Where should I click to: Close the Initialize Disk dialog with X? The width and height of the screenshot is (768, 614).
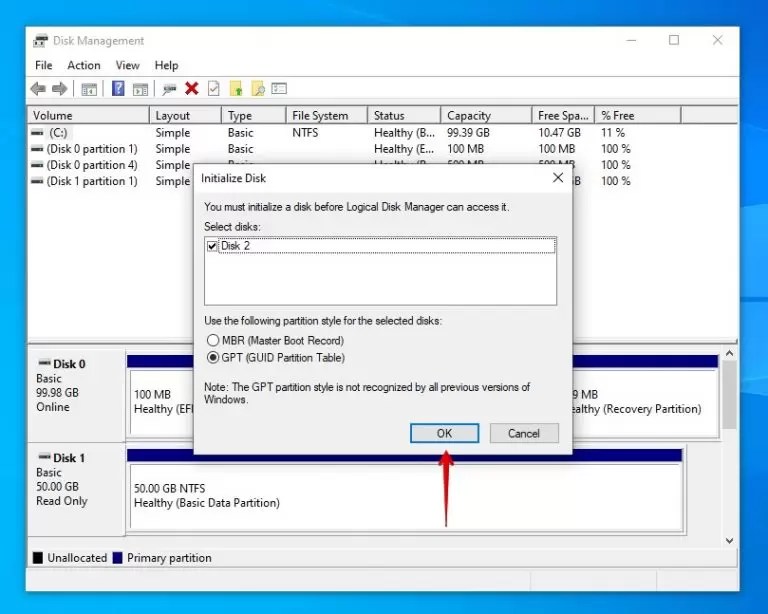[557, 178]
